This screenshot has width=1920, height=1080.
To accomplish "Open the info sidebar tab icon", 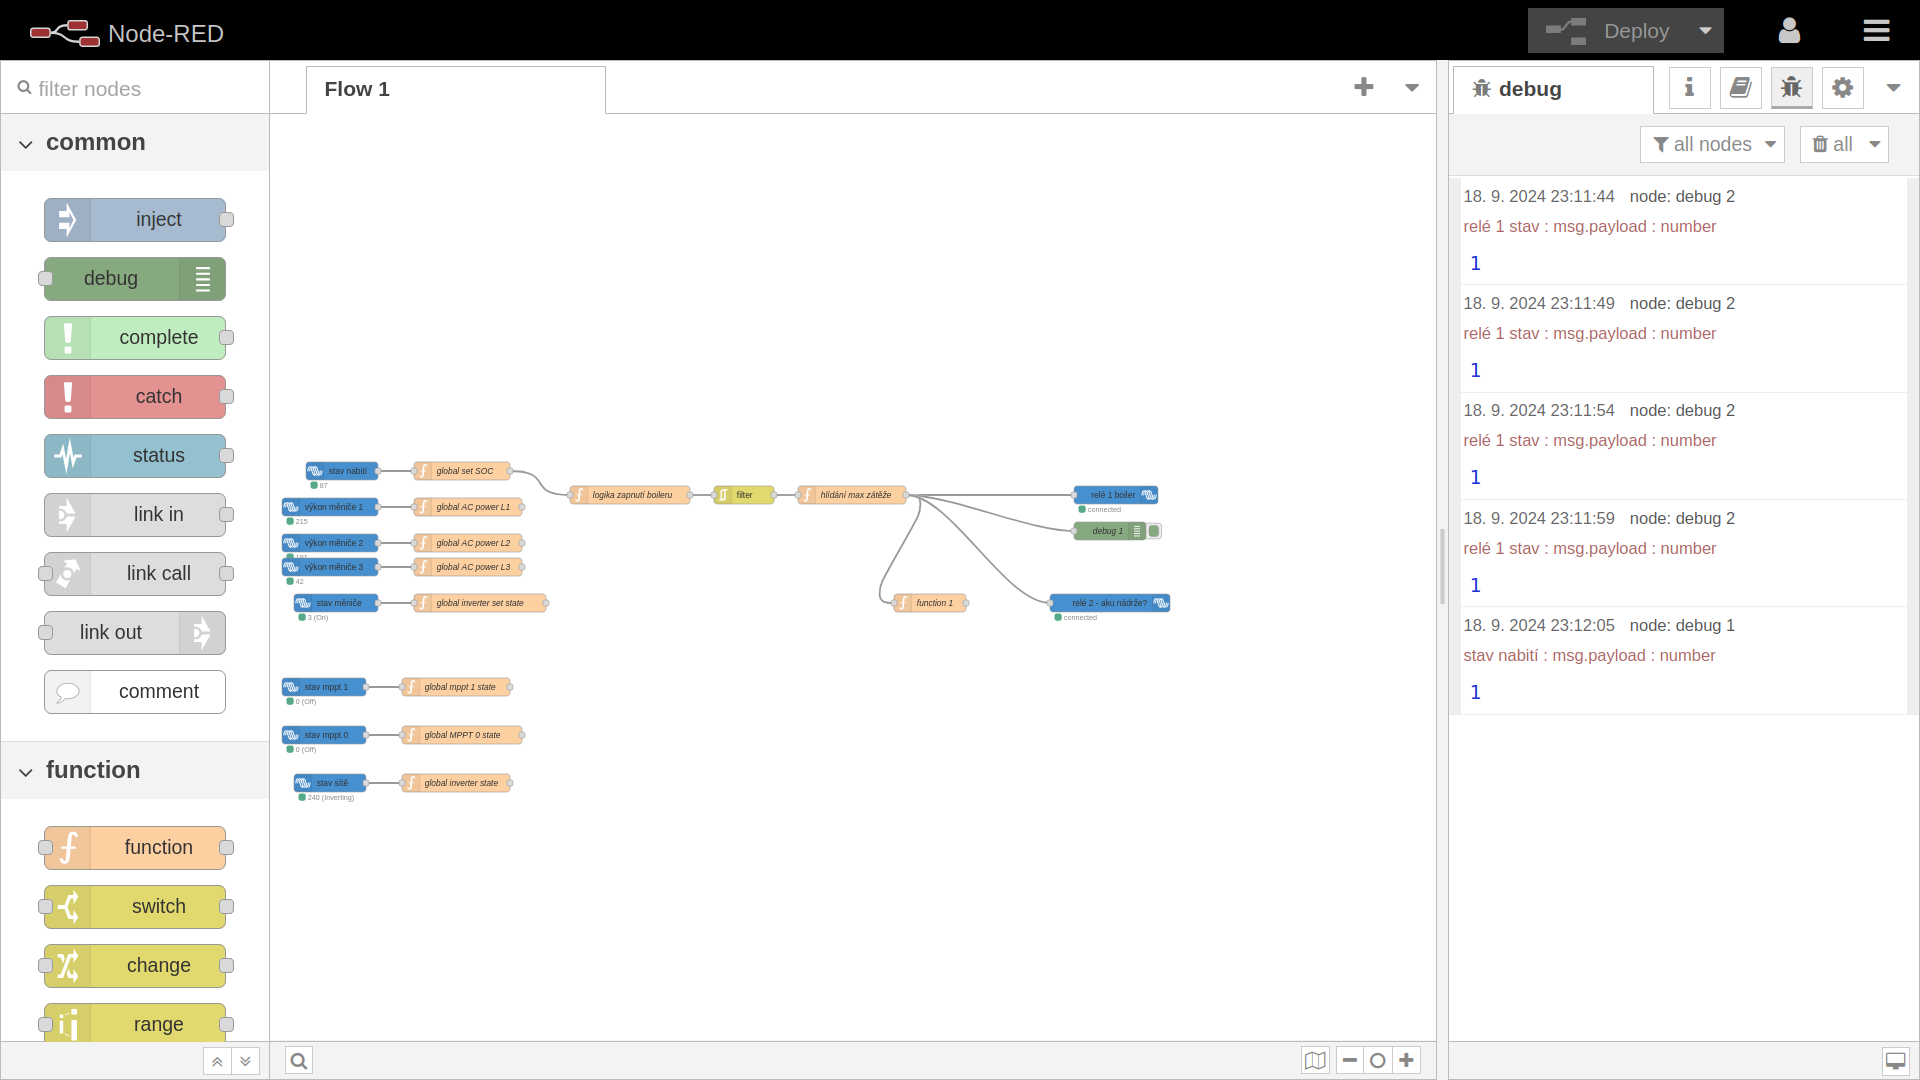I will point(1689,88).
